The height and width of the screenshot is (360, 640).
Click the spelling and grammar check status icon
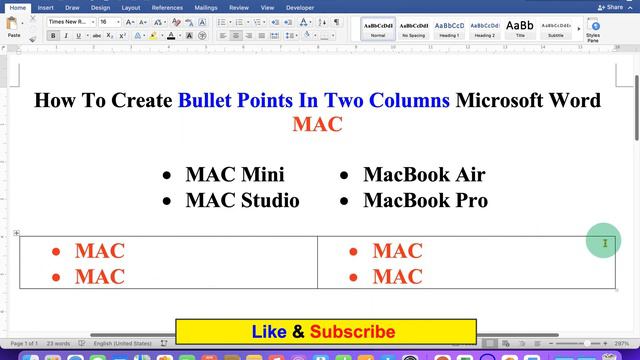coord(82,343)
